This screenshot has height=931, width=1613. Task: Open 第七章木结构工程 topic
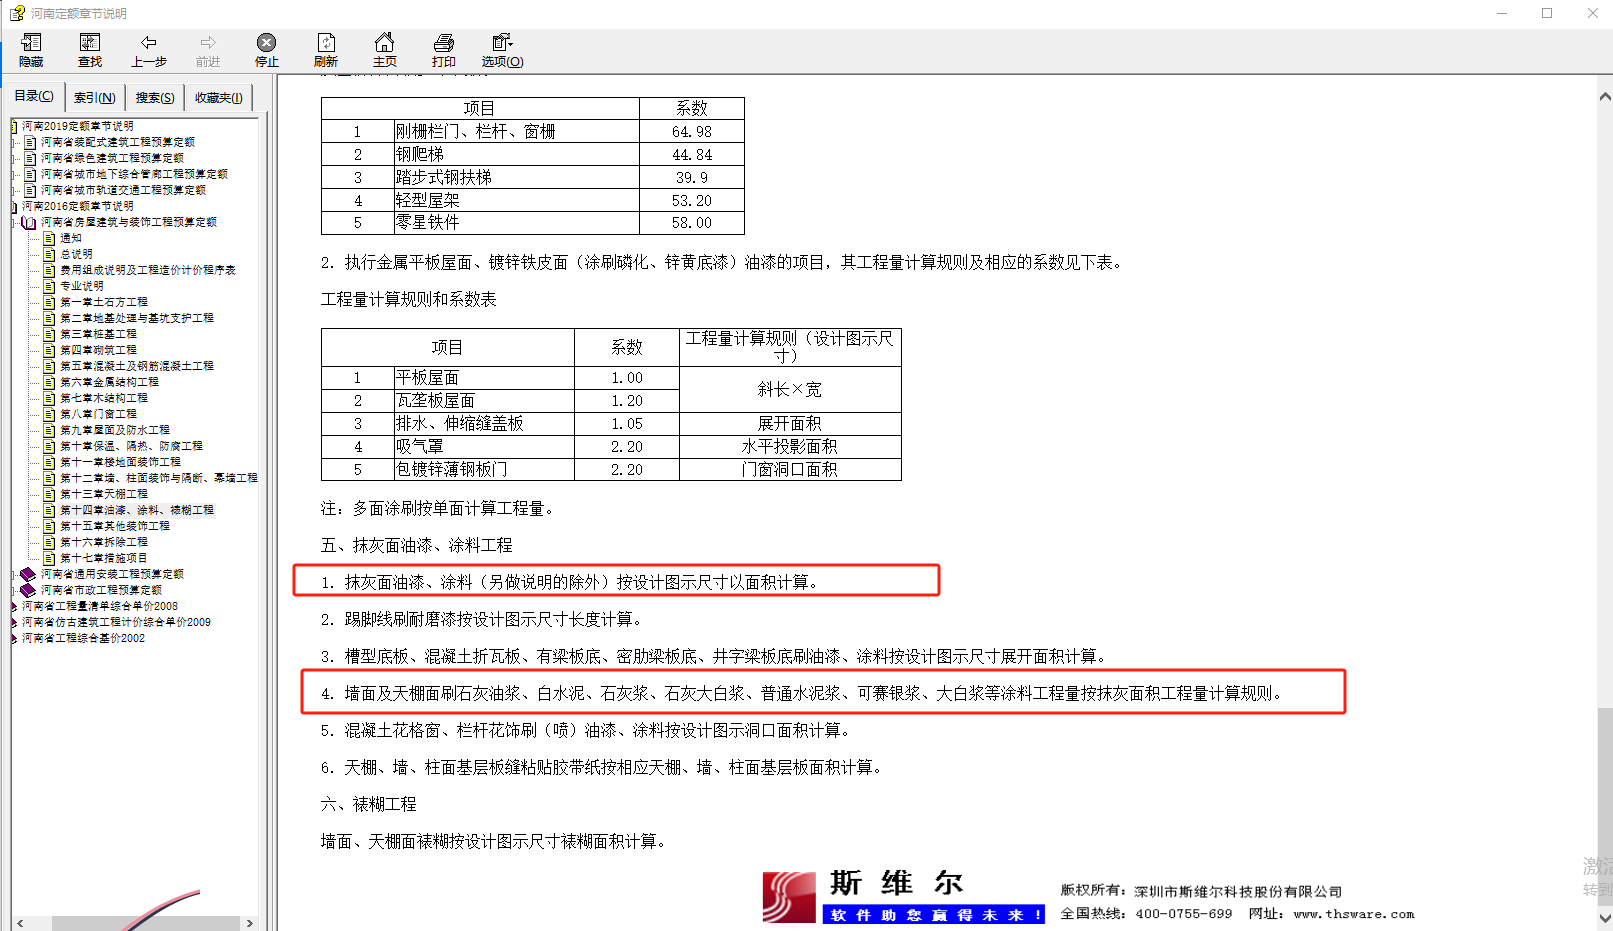coord(104,398)
